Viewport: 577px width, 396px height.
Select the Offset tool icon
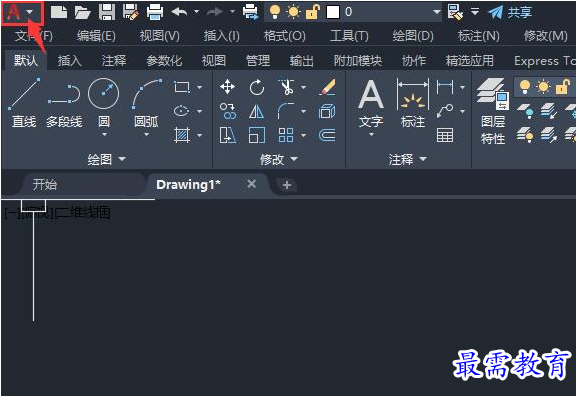coord(327,135)
